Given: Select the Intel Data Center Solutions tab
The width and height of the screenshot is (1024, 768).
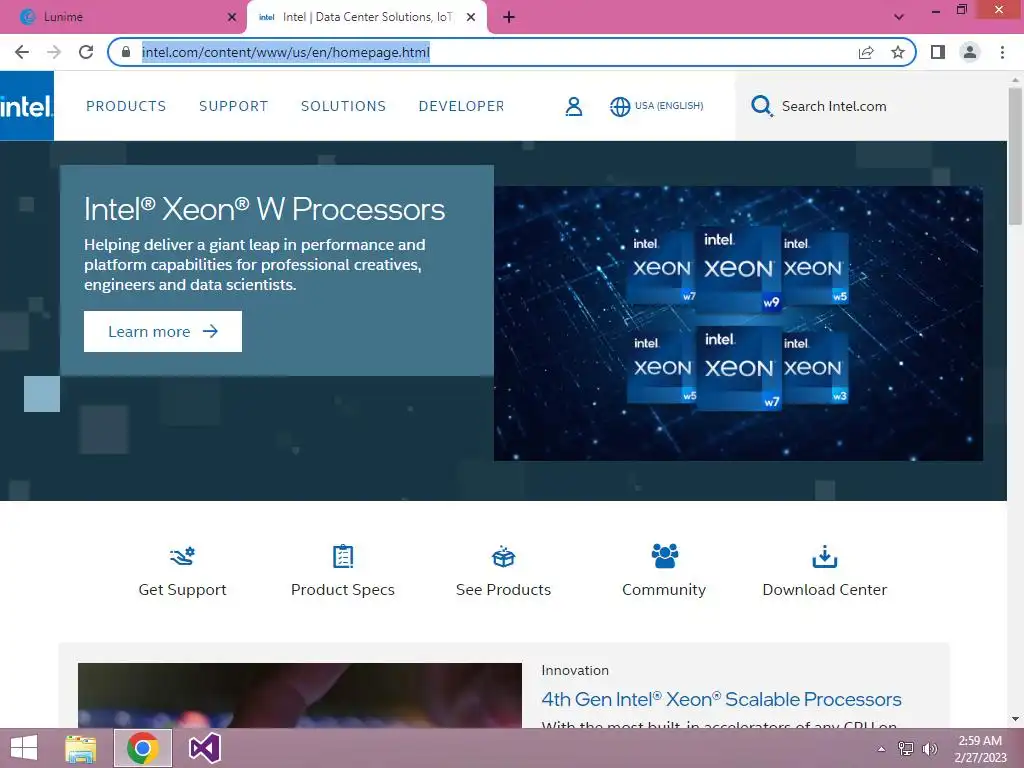Looking at the screenshot, I should point(366,17).
